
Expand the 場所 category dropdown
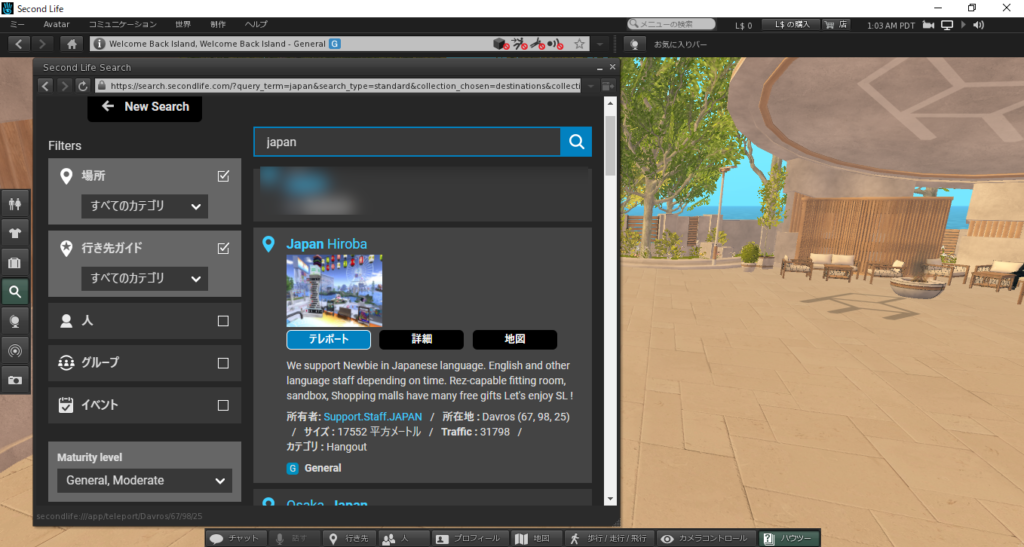click(144, 206)
